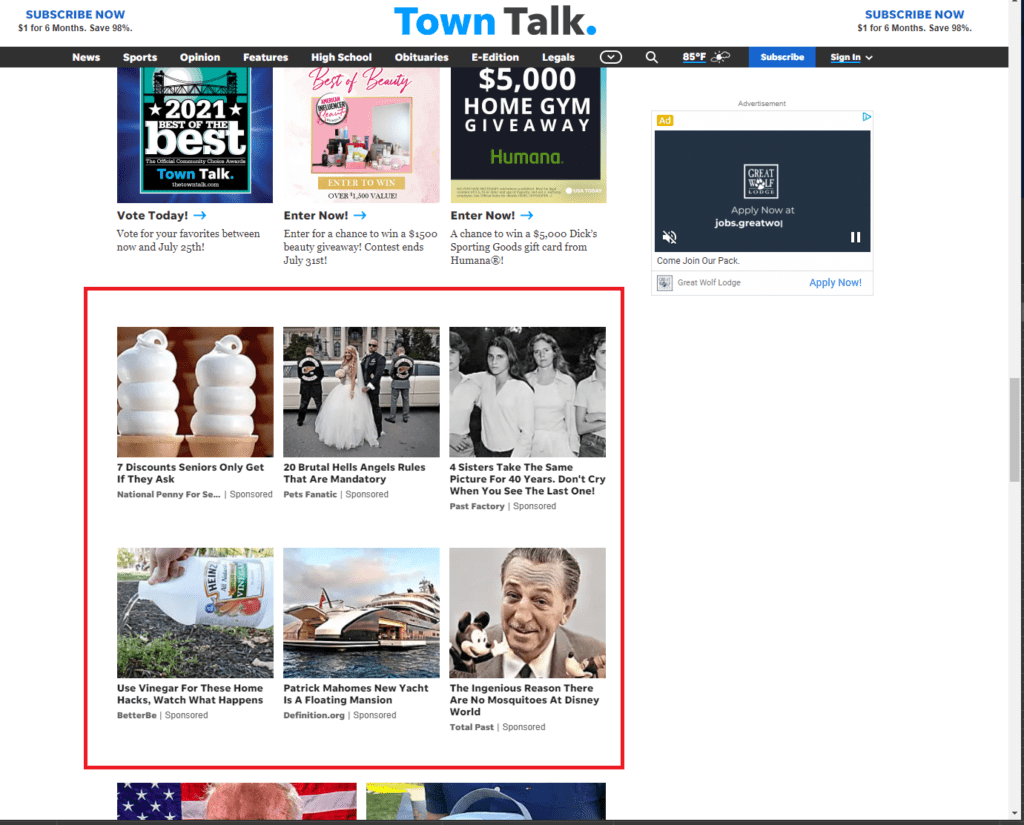Screen dimensions: 1024x825
Task: Click the search magnifier icon in navbar
Action: pos(651,57)
